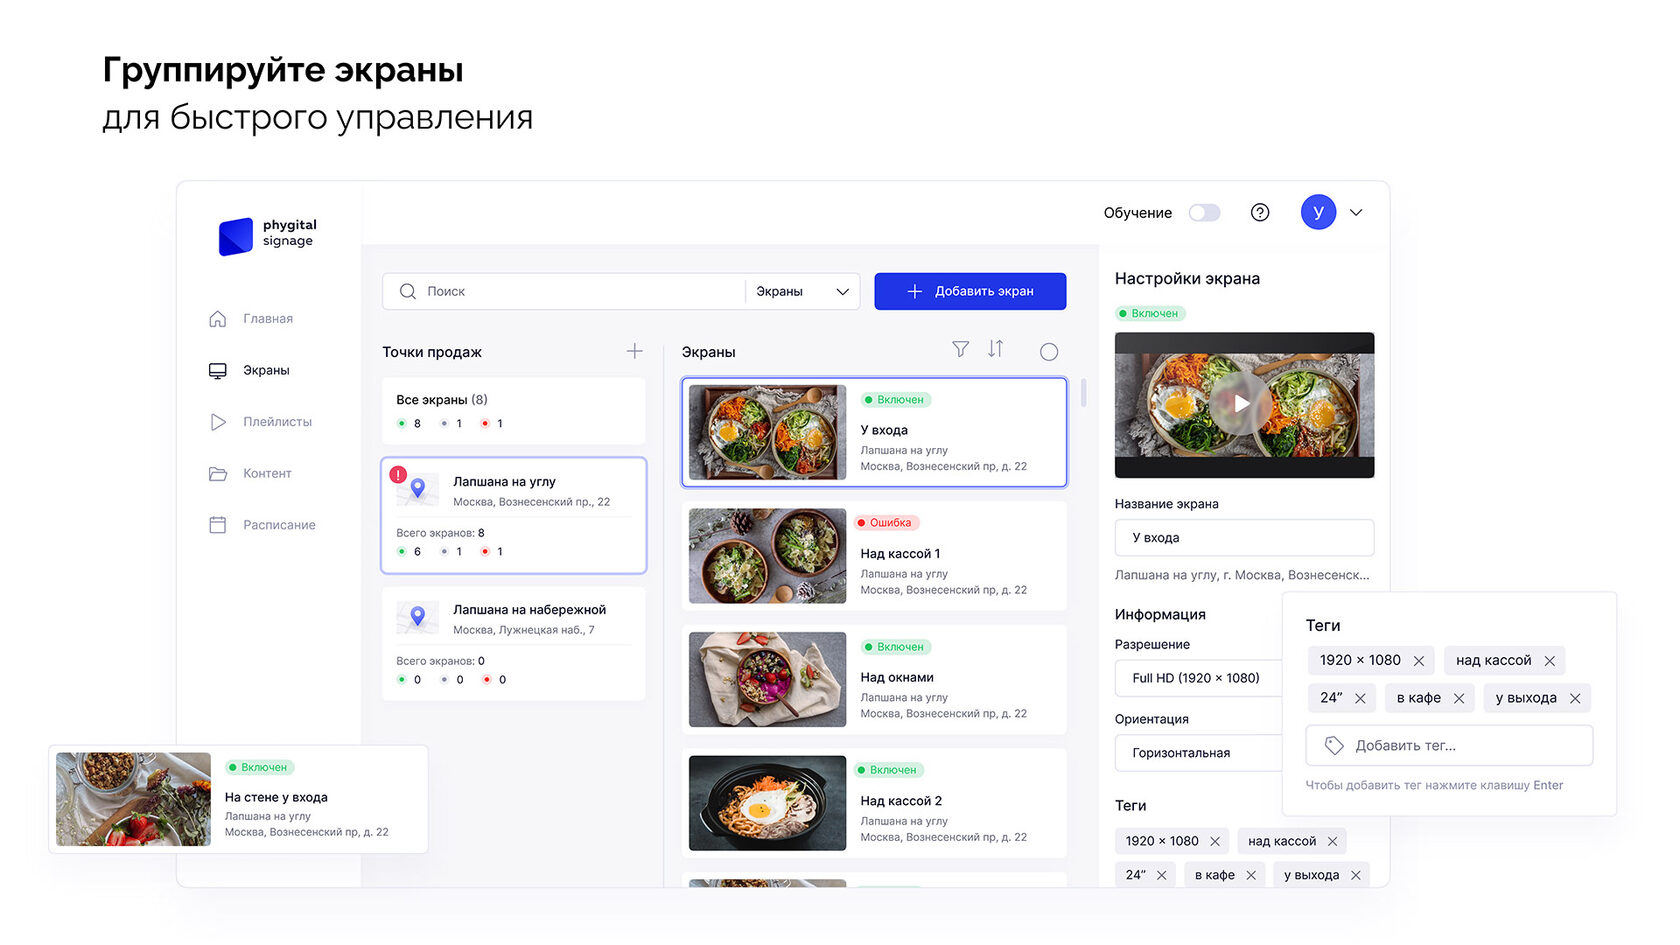Open help question mark icon

[x=1260, y=212]
